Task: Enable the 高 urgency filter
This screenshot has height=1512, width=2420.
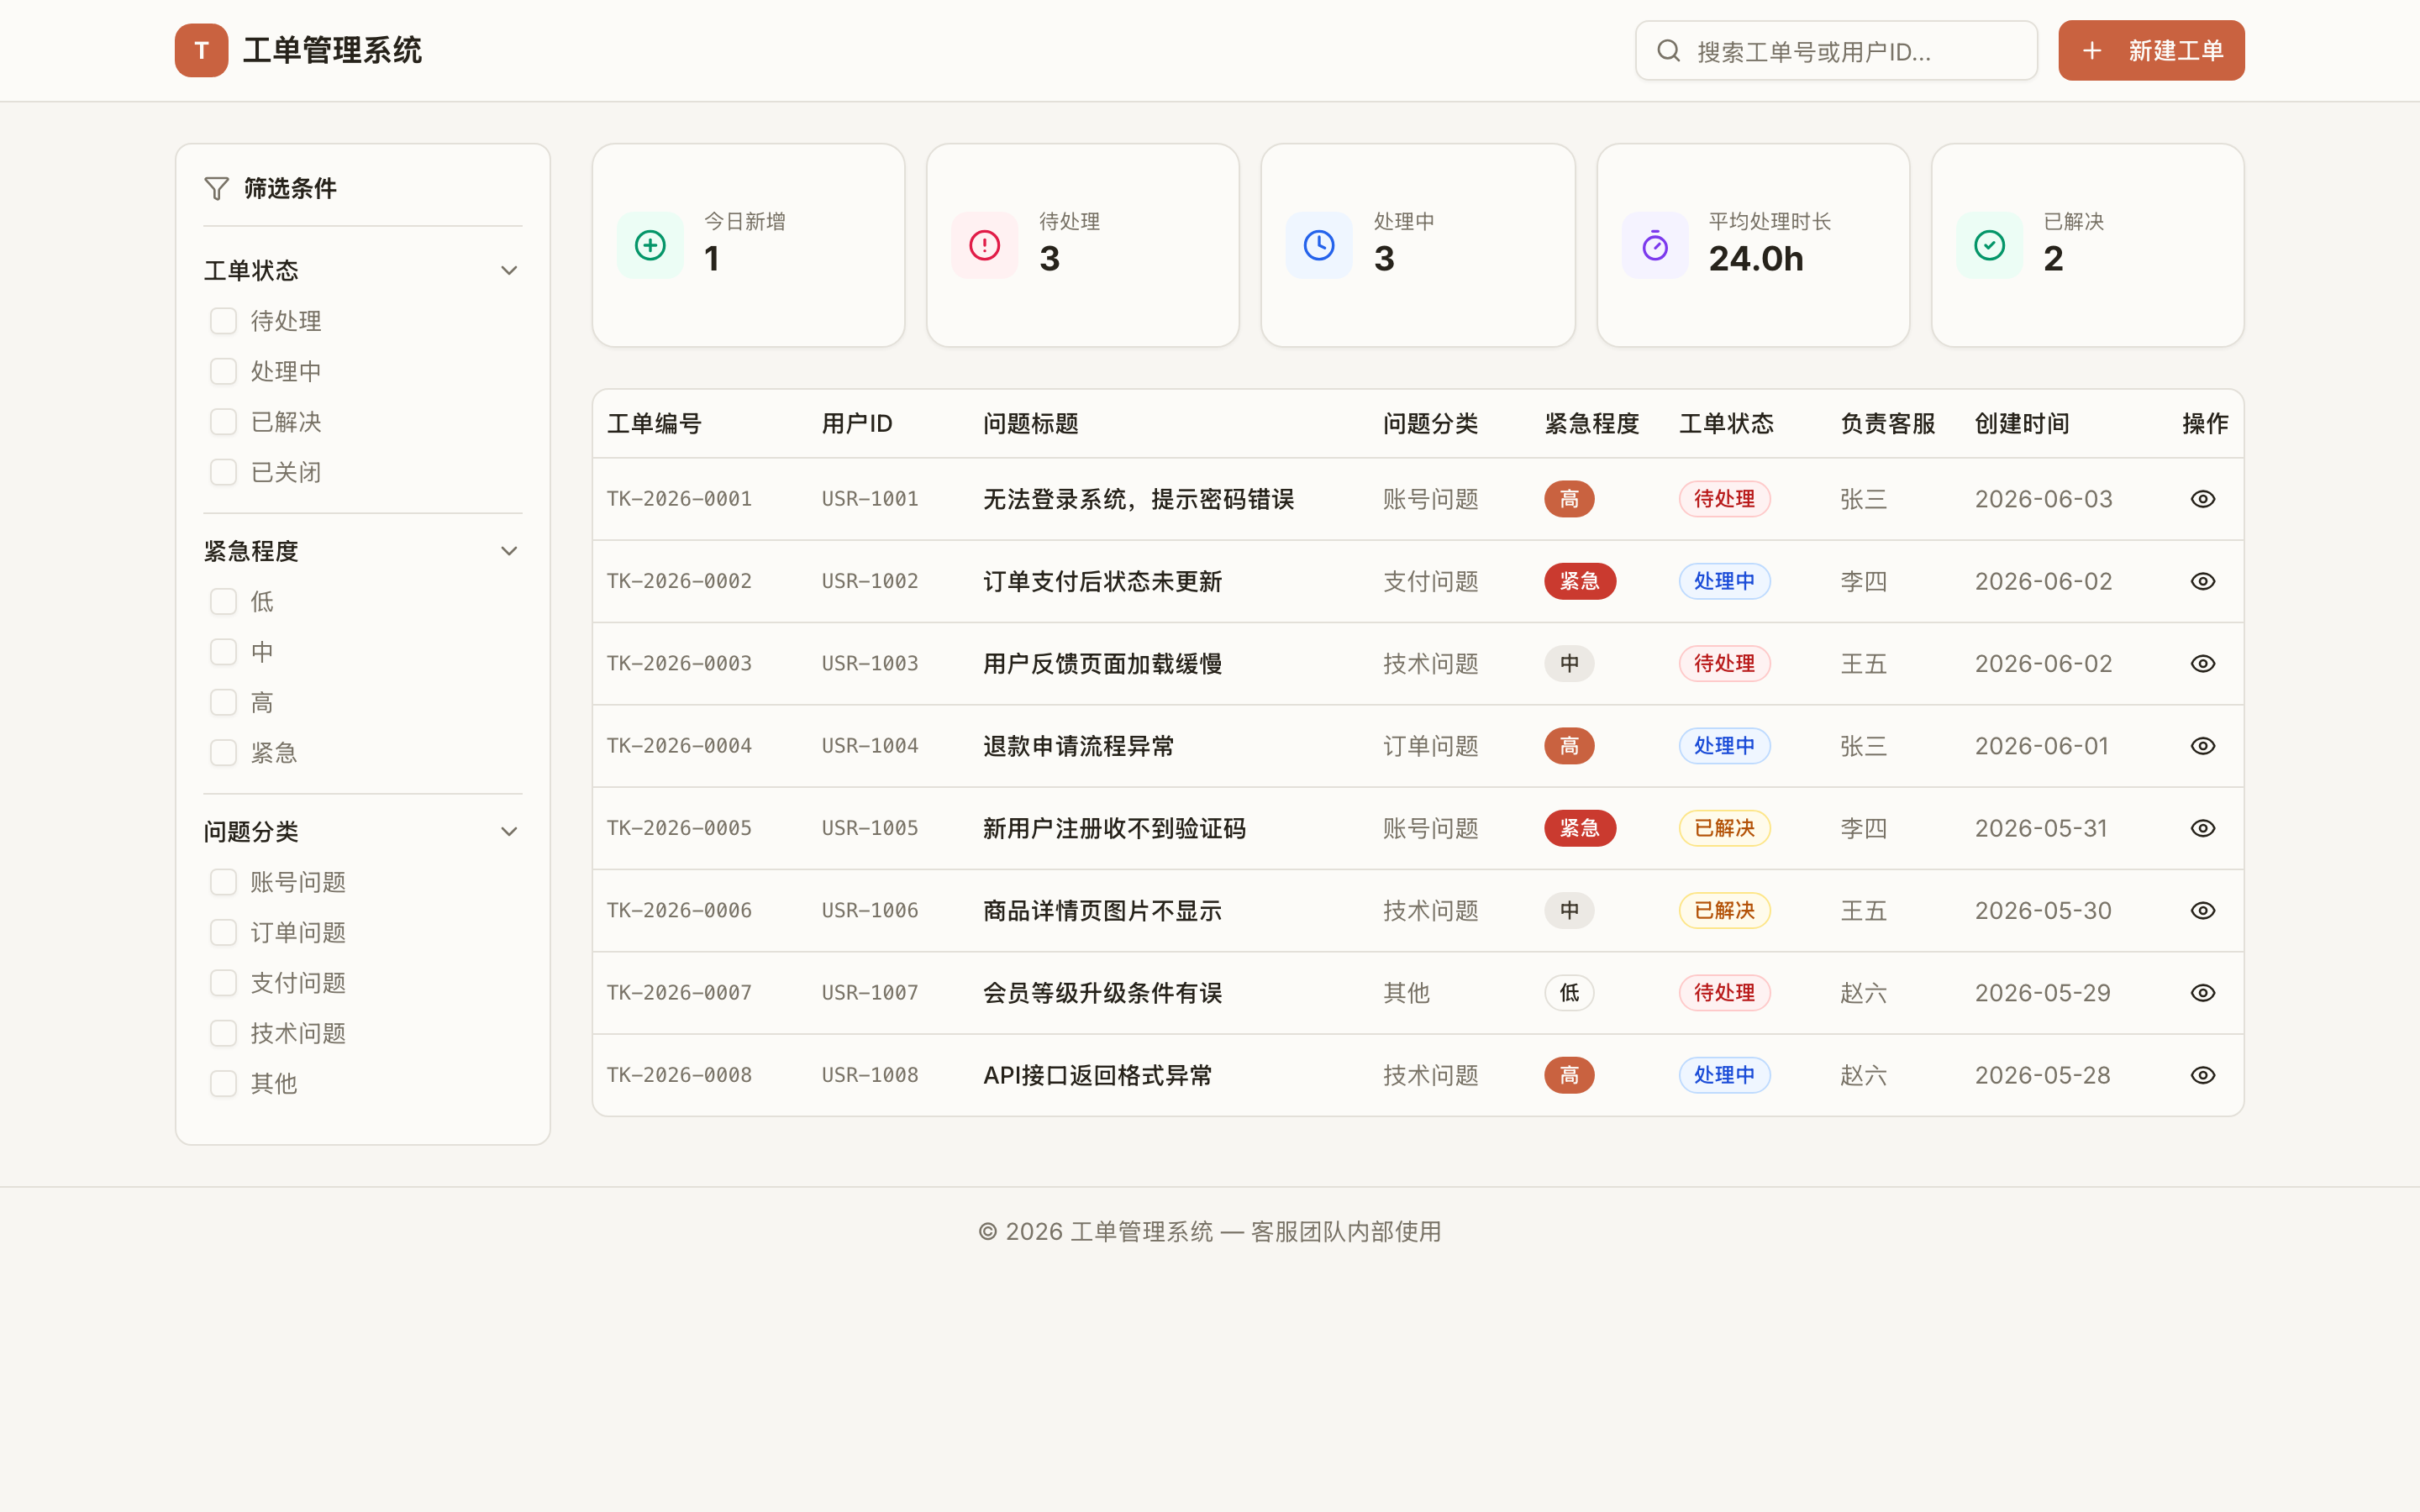Action: click(223, 702)
